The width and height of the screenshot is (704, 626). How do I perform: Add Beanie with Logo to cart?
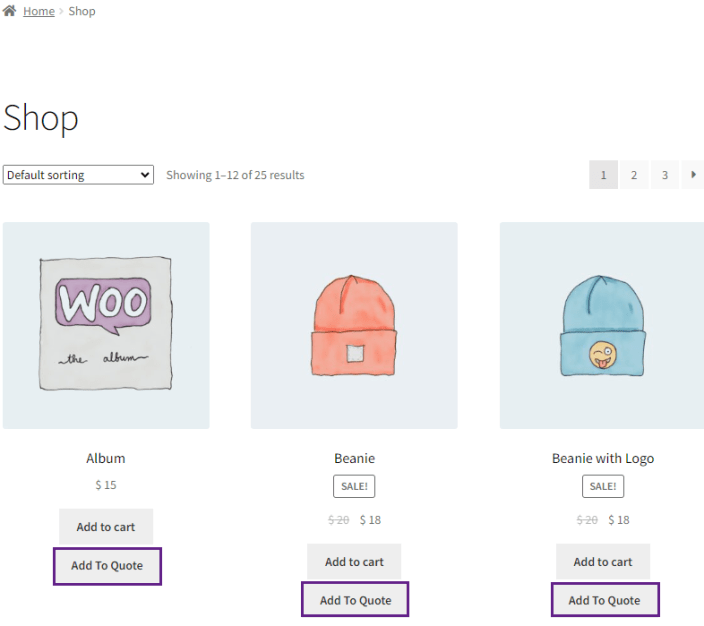603,561
